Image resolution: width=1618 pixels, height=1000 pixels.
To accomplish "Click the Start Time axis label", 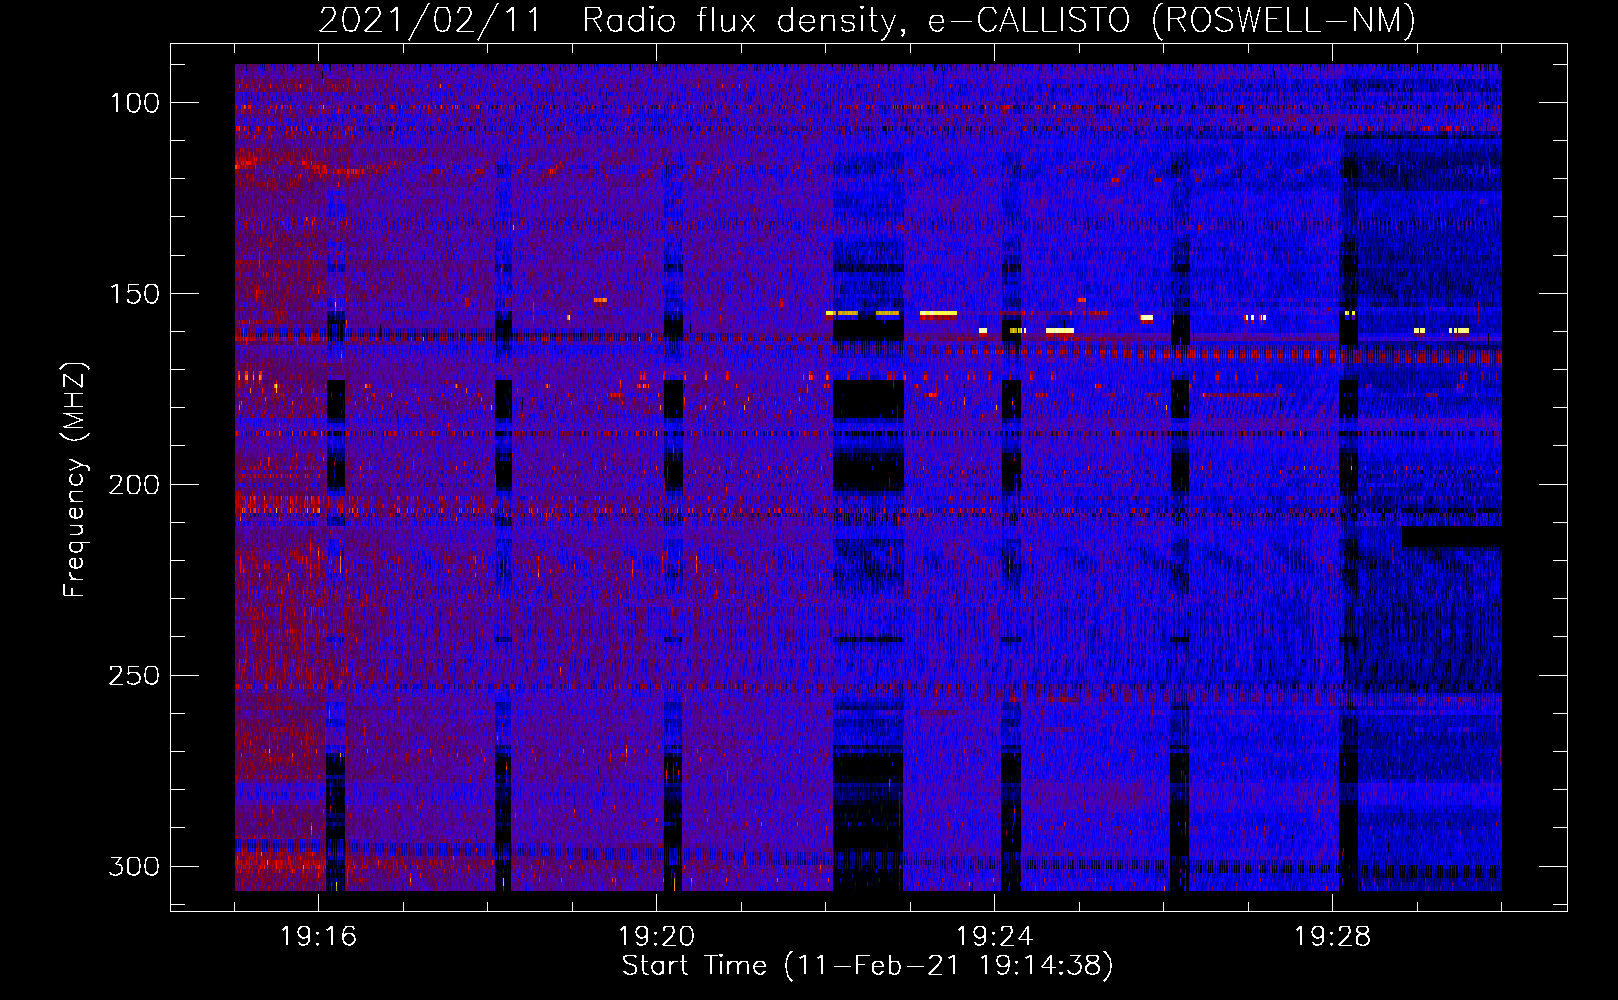I will [867, 966].
